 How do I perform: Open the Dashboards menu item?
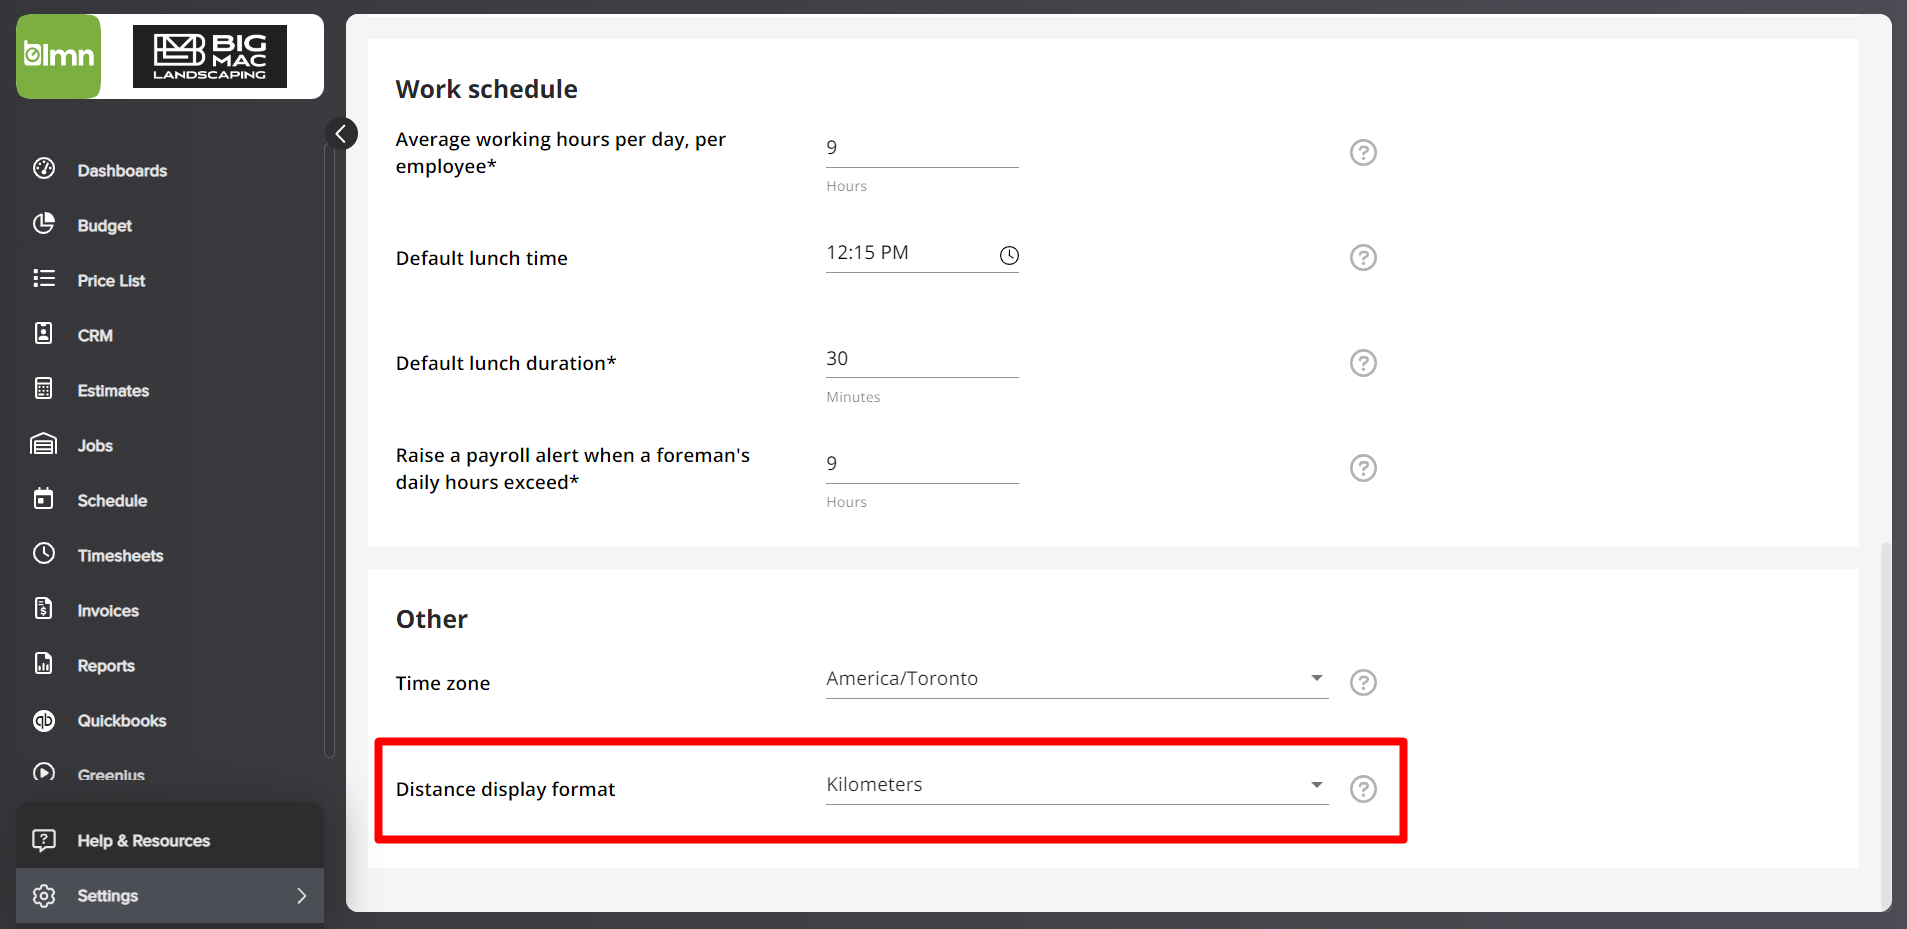click(x=122, y=171)
